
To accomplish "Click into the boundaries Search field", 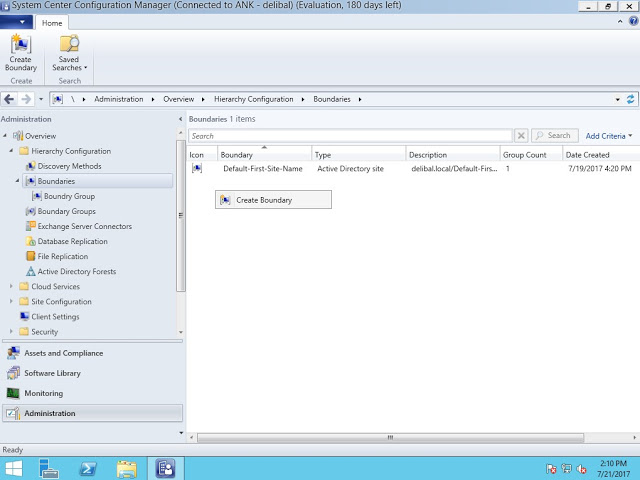I will click(x=350, y=136).
